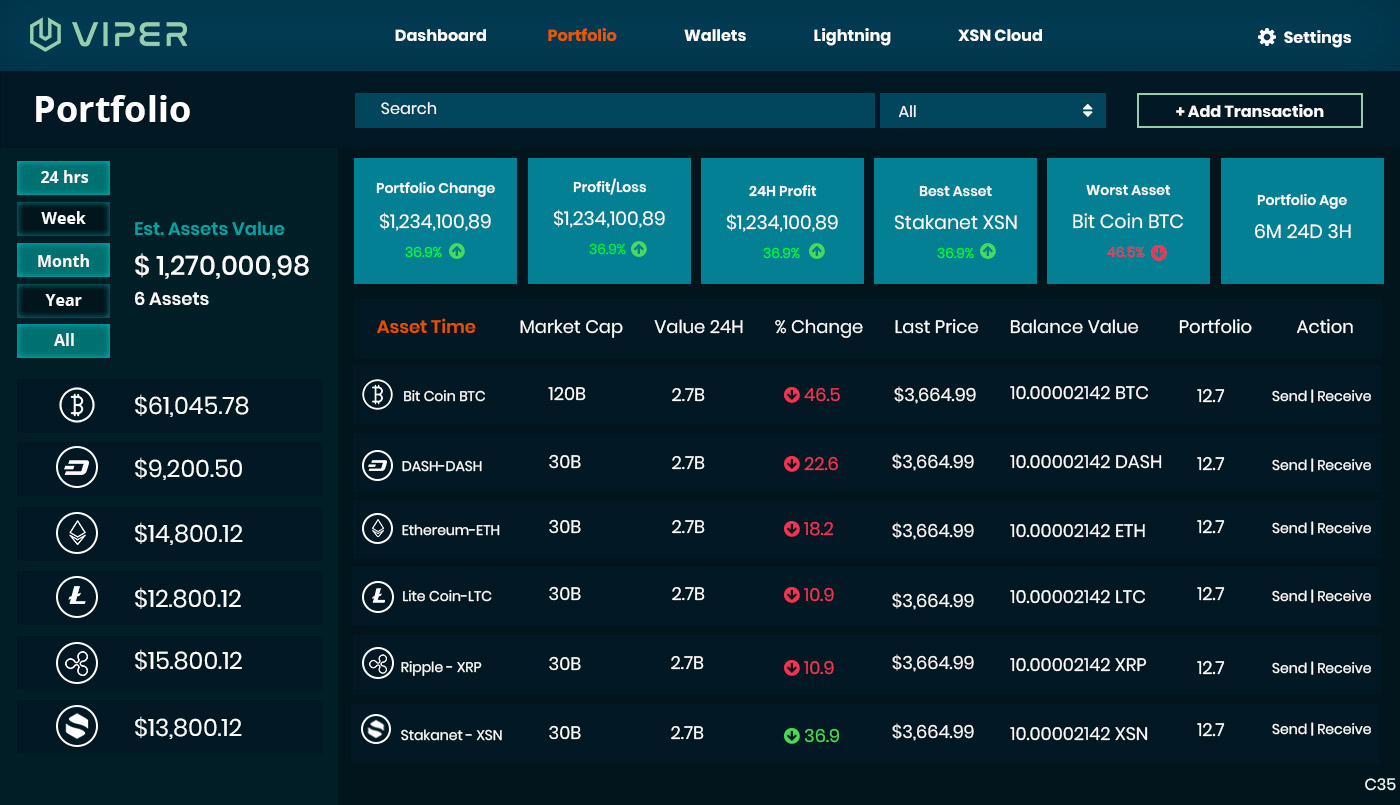Screen dimensions: 1400x805
Task: Click the 6 Assets label
Action: (x=171, y=299)
